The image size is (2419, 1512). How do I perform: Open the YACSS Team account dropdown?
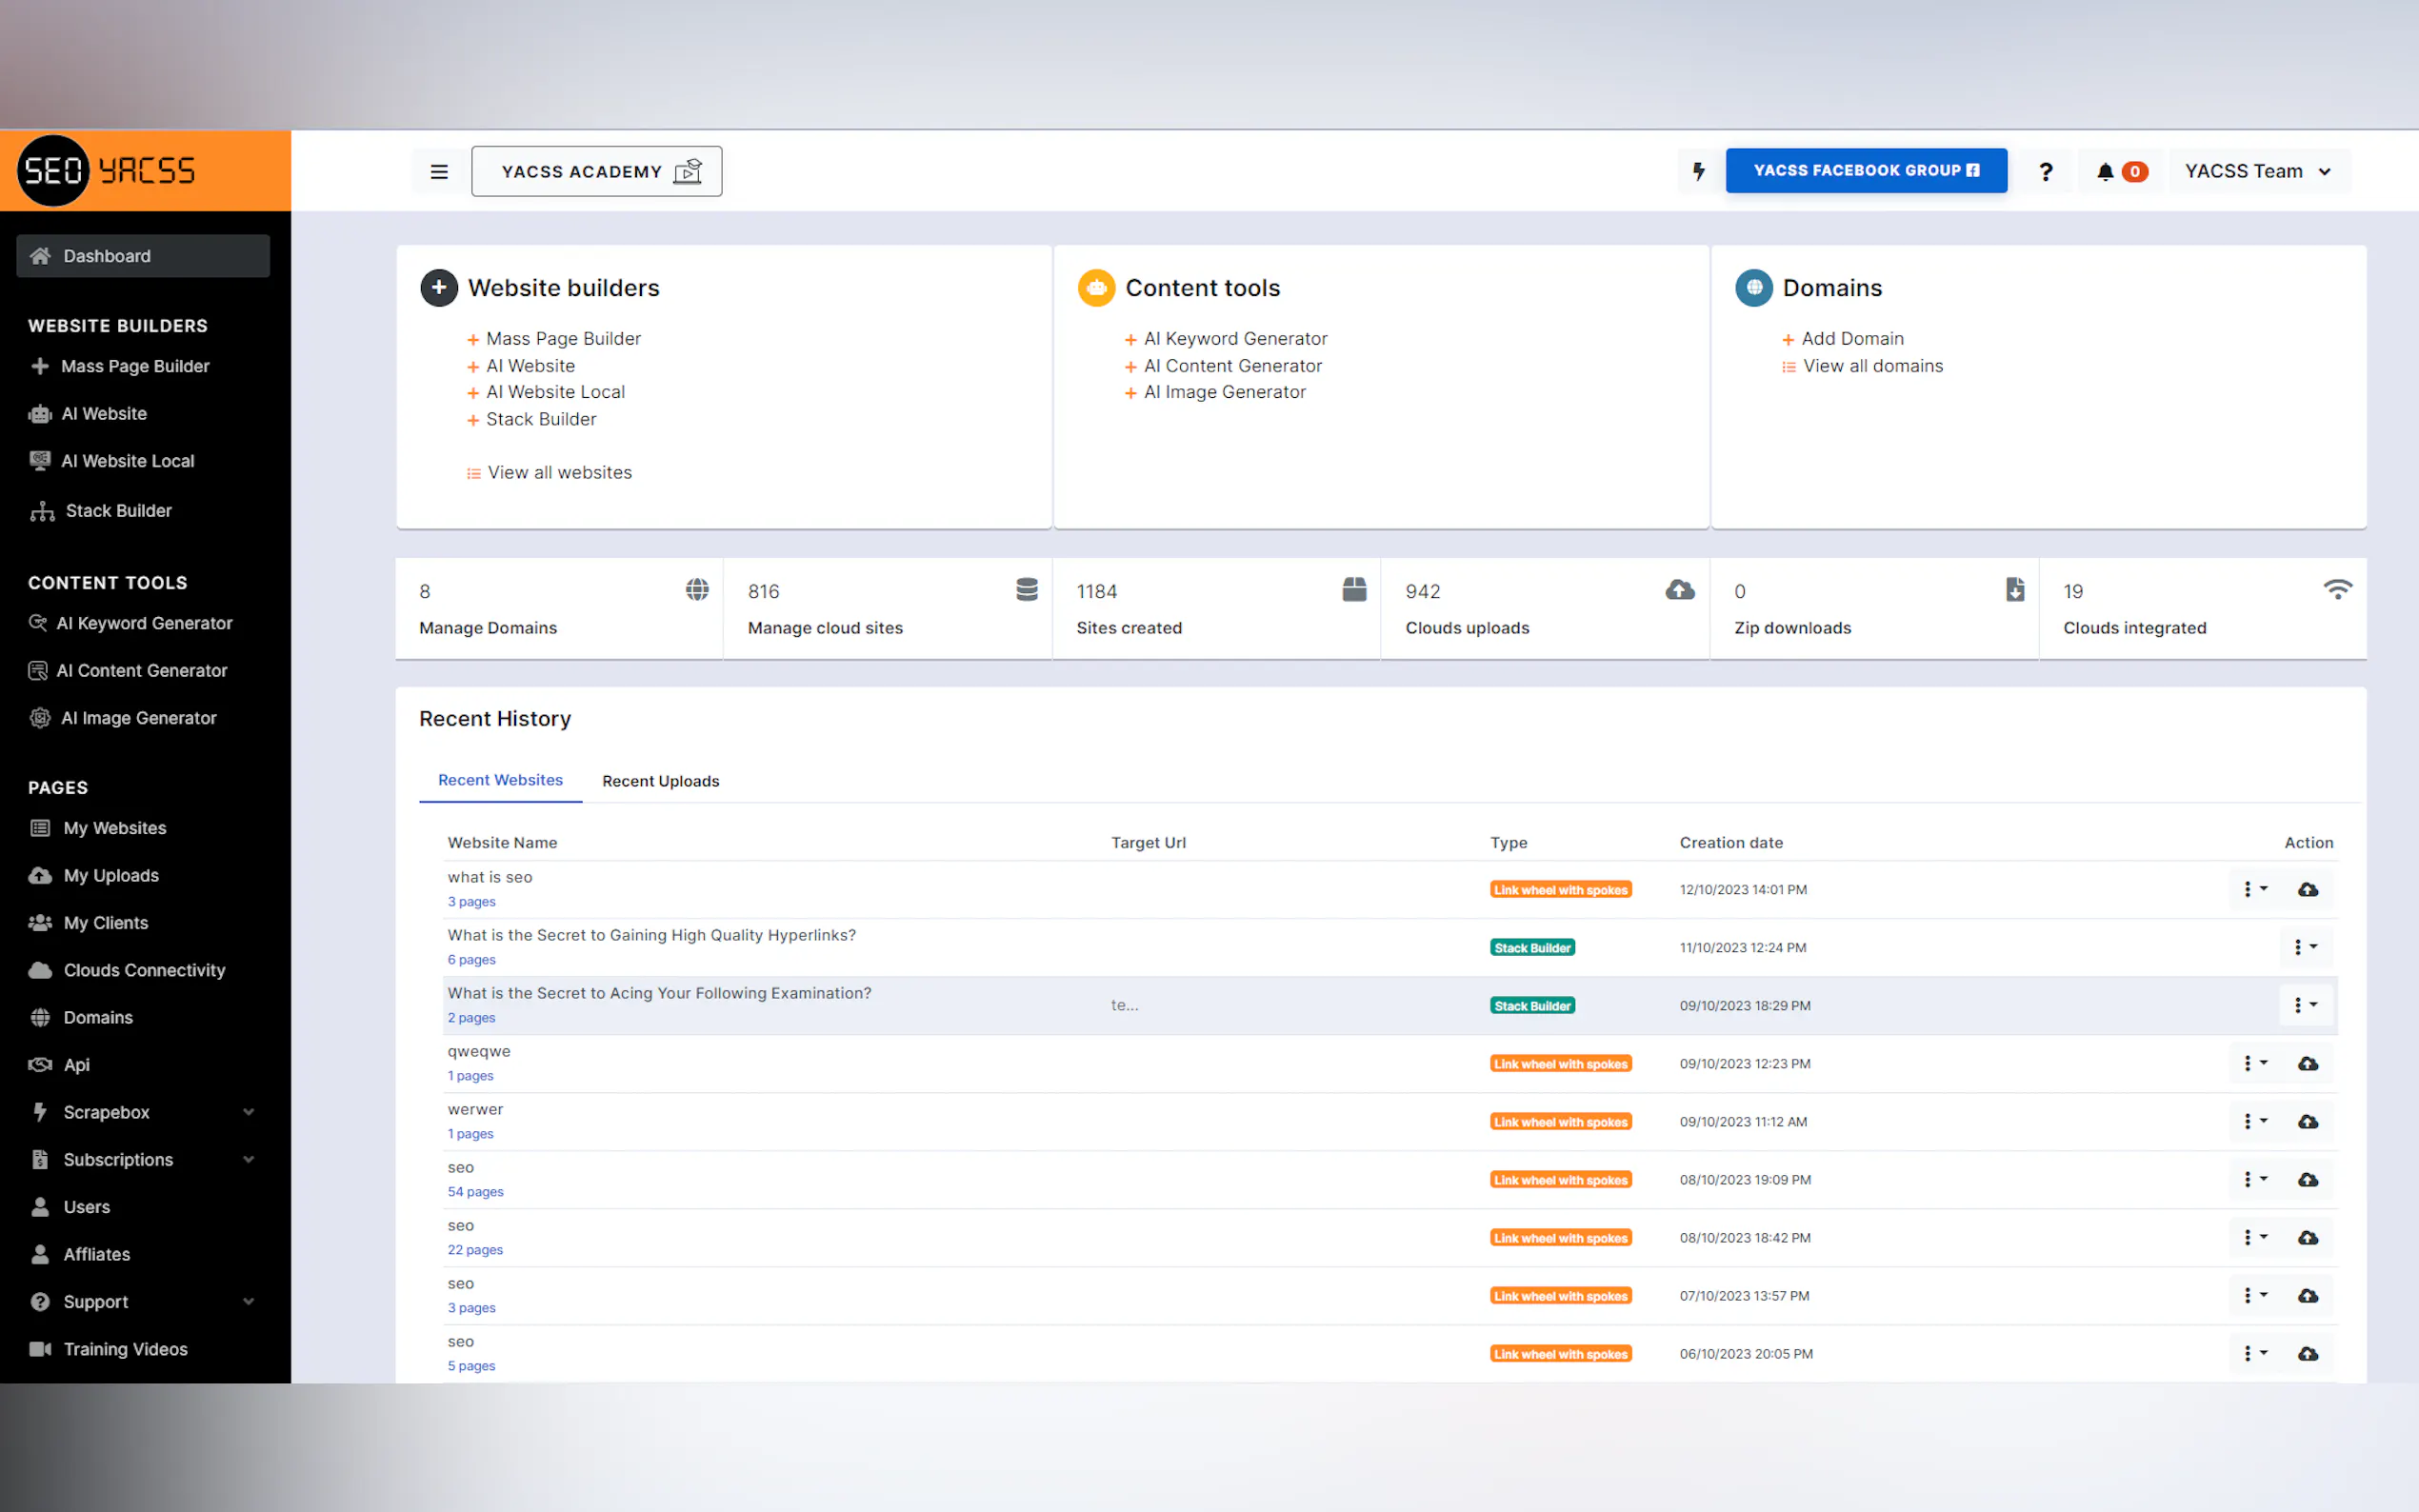[2257, 171]
